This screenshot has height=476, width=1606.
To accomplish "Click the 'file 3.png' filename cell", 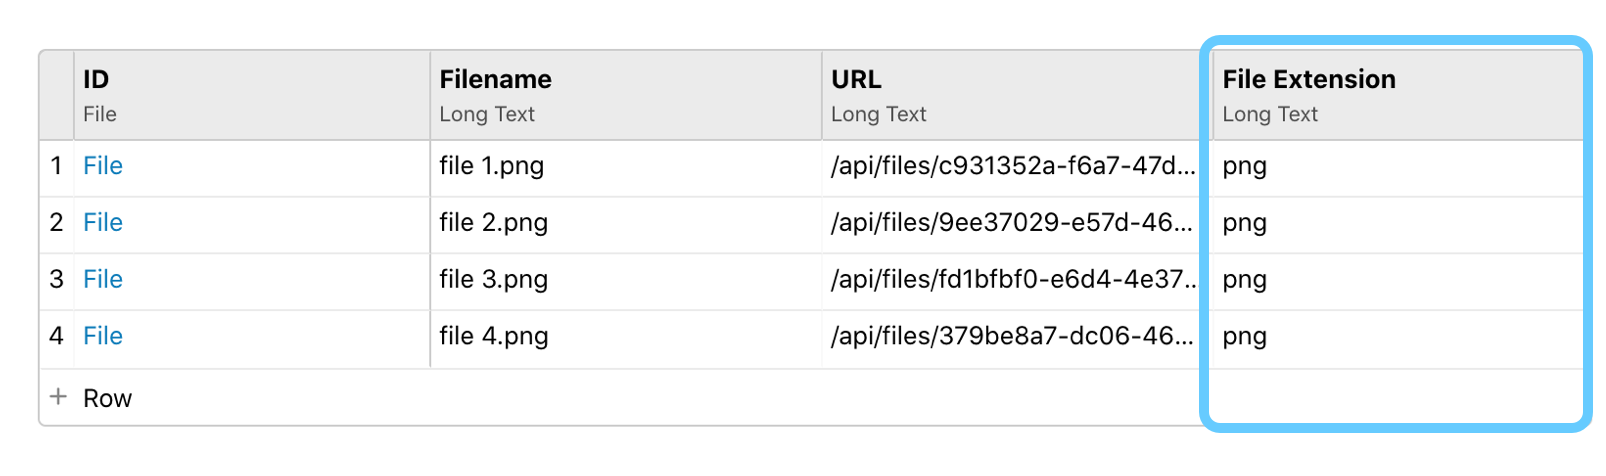I will tap(626, 282).
